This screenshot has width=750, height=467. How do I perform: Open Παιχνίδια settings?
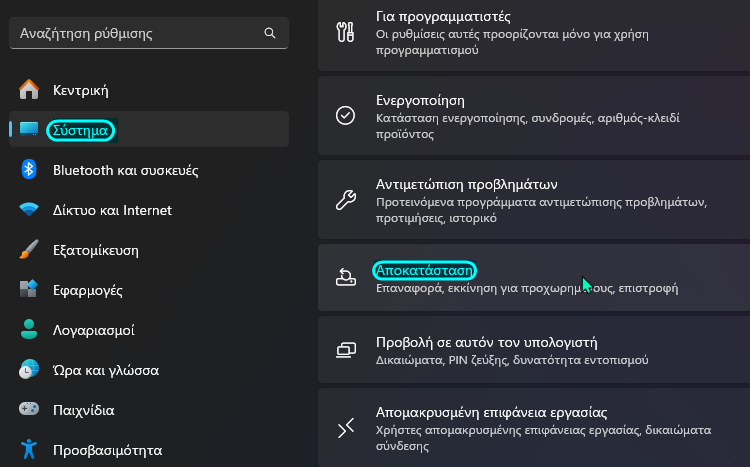point(149,410)
